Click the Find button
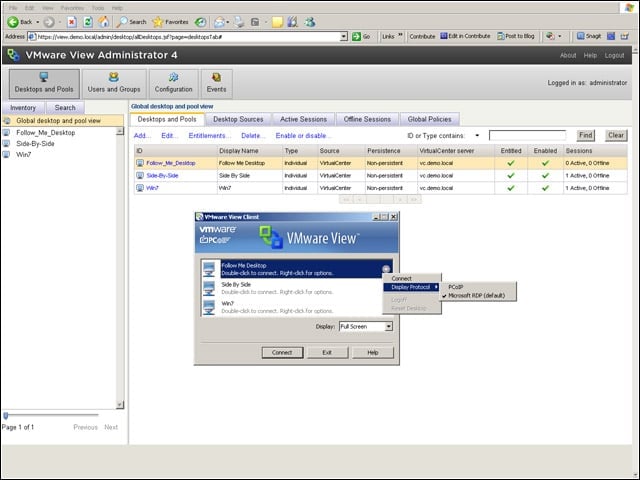Screen dimensions: 640x480 click(585, 136)
